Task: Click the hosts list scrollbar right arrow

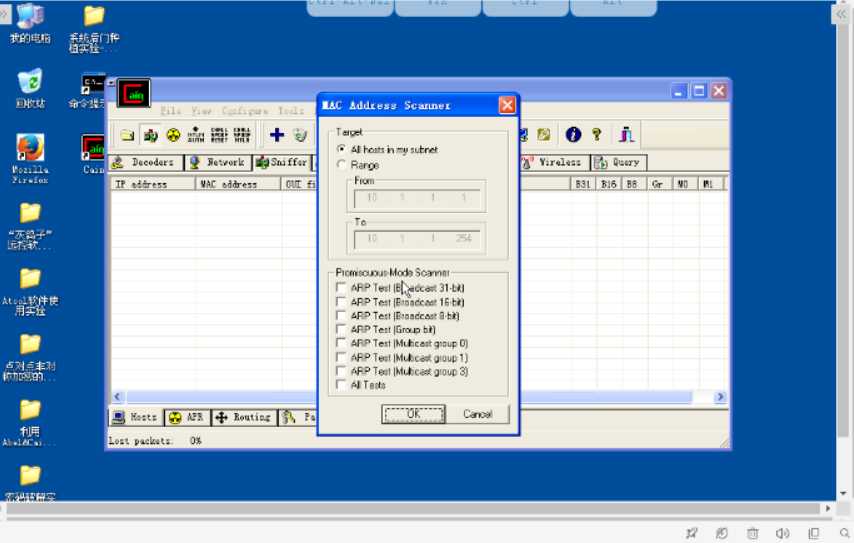Action: click(720, 396)
